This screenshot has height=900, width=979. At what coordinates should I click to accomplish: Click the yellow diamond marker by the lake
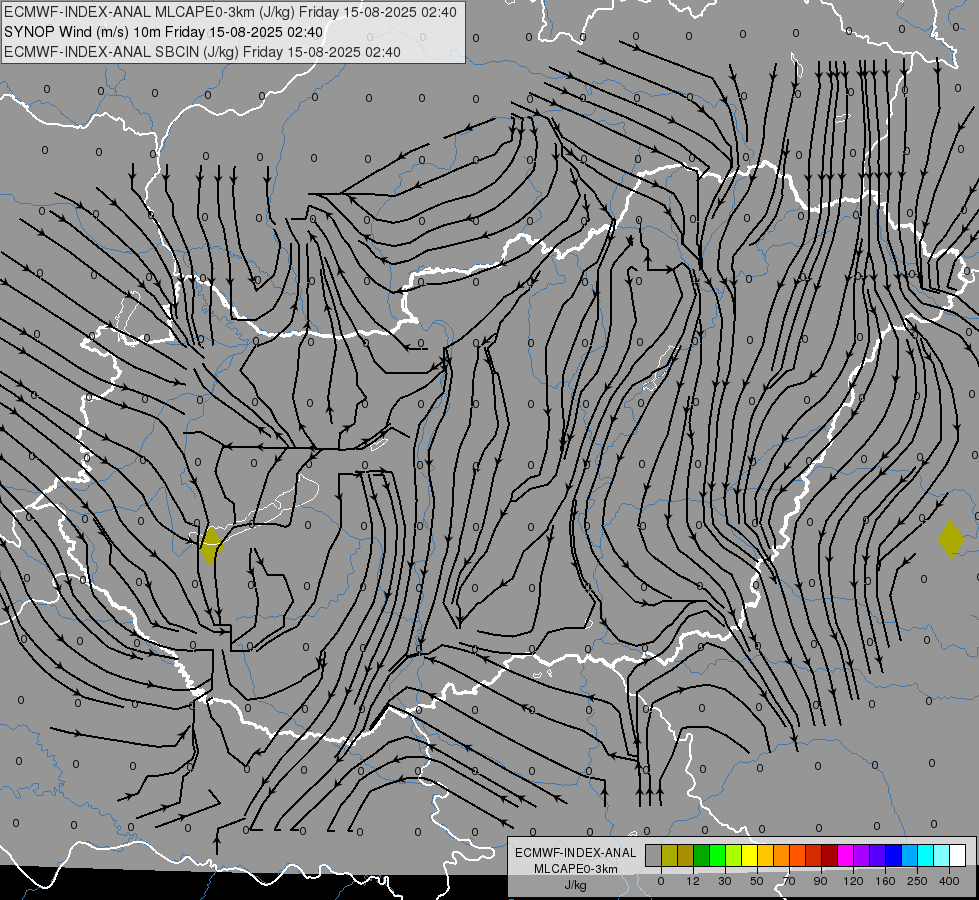[x=210, y=545]
